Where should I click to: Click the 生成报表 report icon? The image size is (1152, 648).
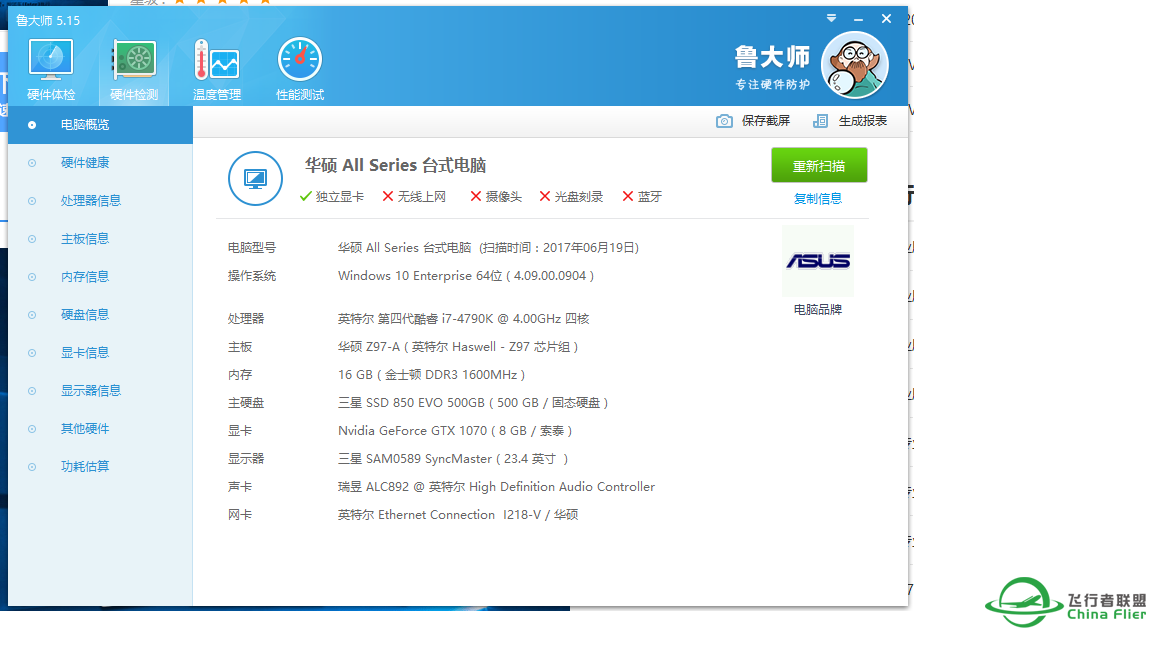[821, 121]
